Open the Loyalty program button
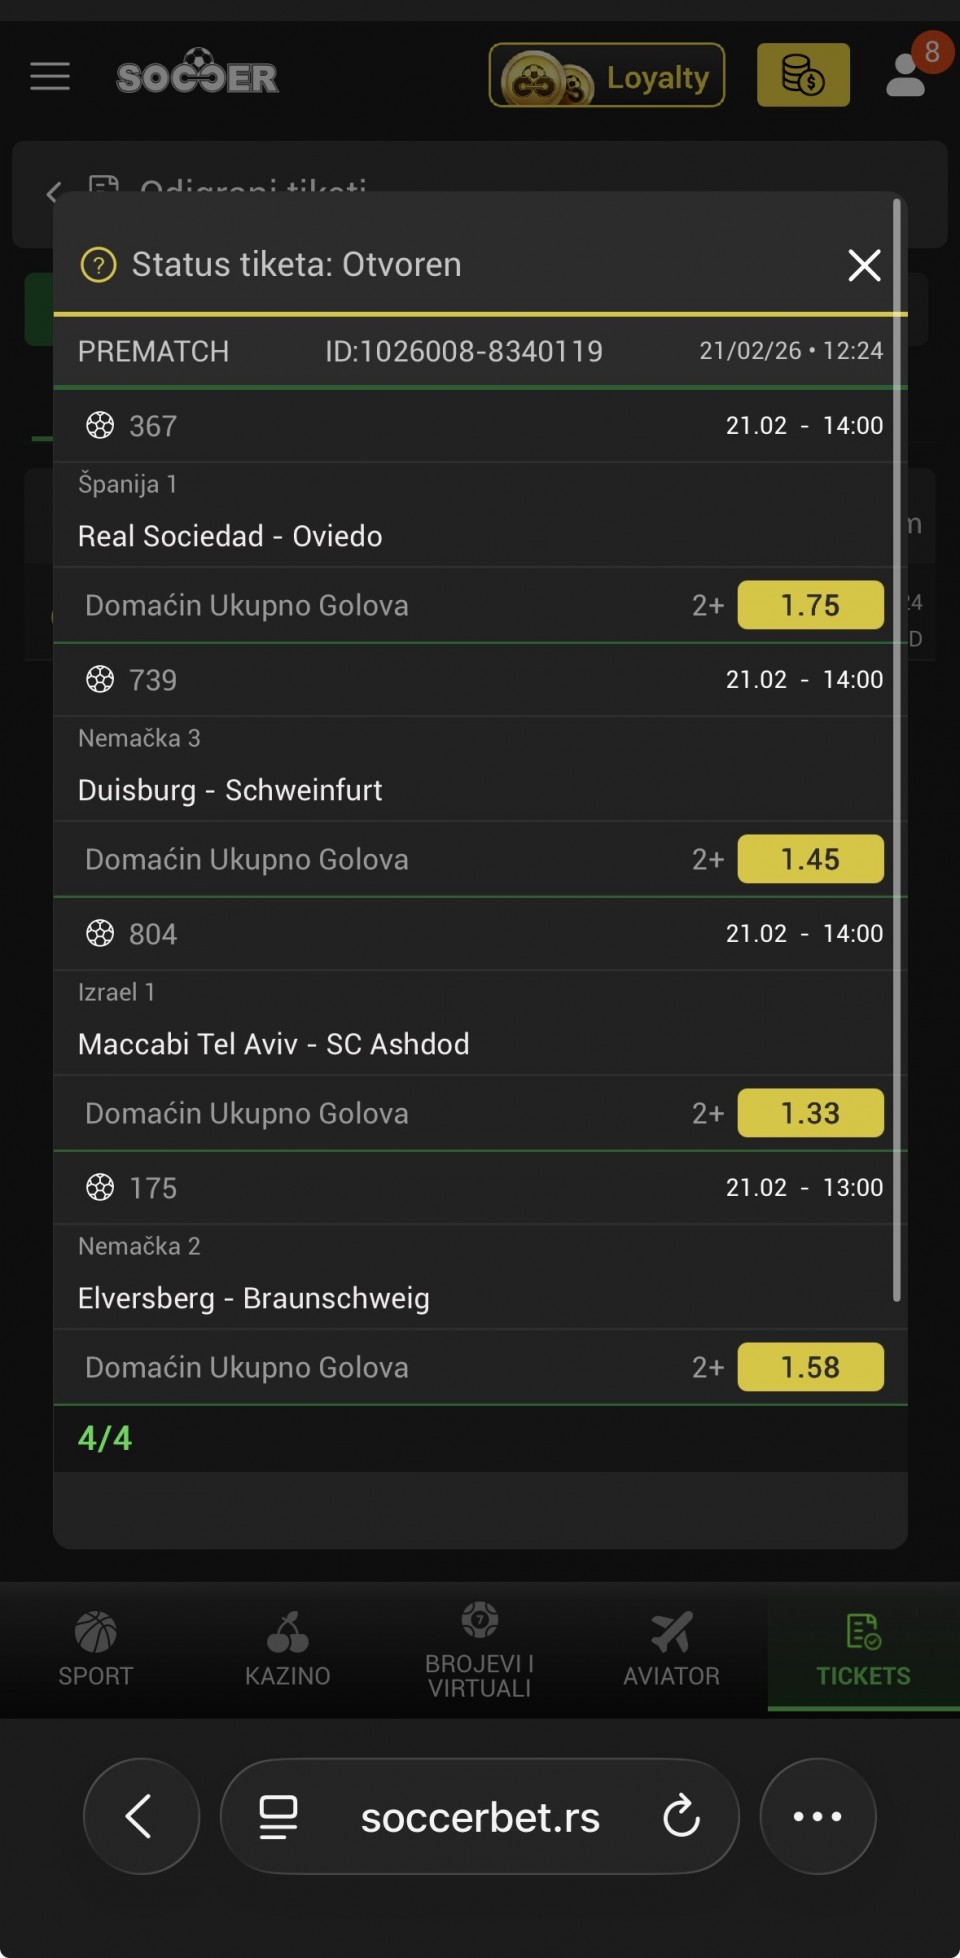This screenshot has width=960, height=1958. pos(606,76)
